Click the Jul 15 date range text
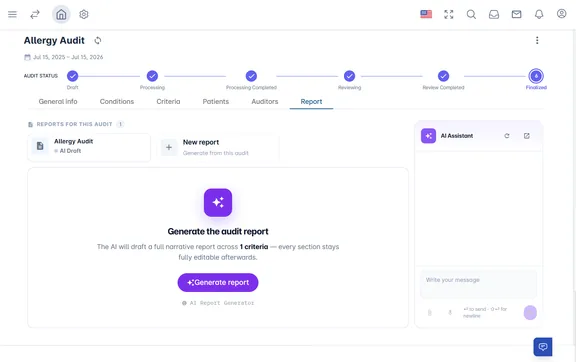Viewport: 576px width, 362px height. 68,57
